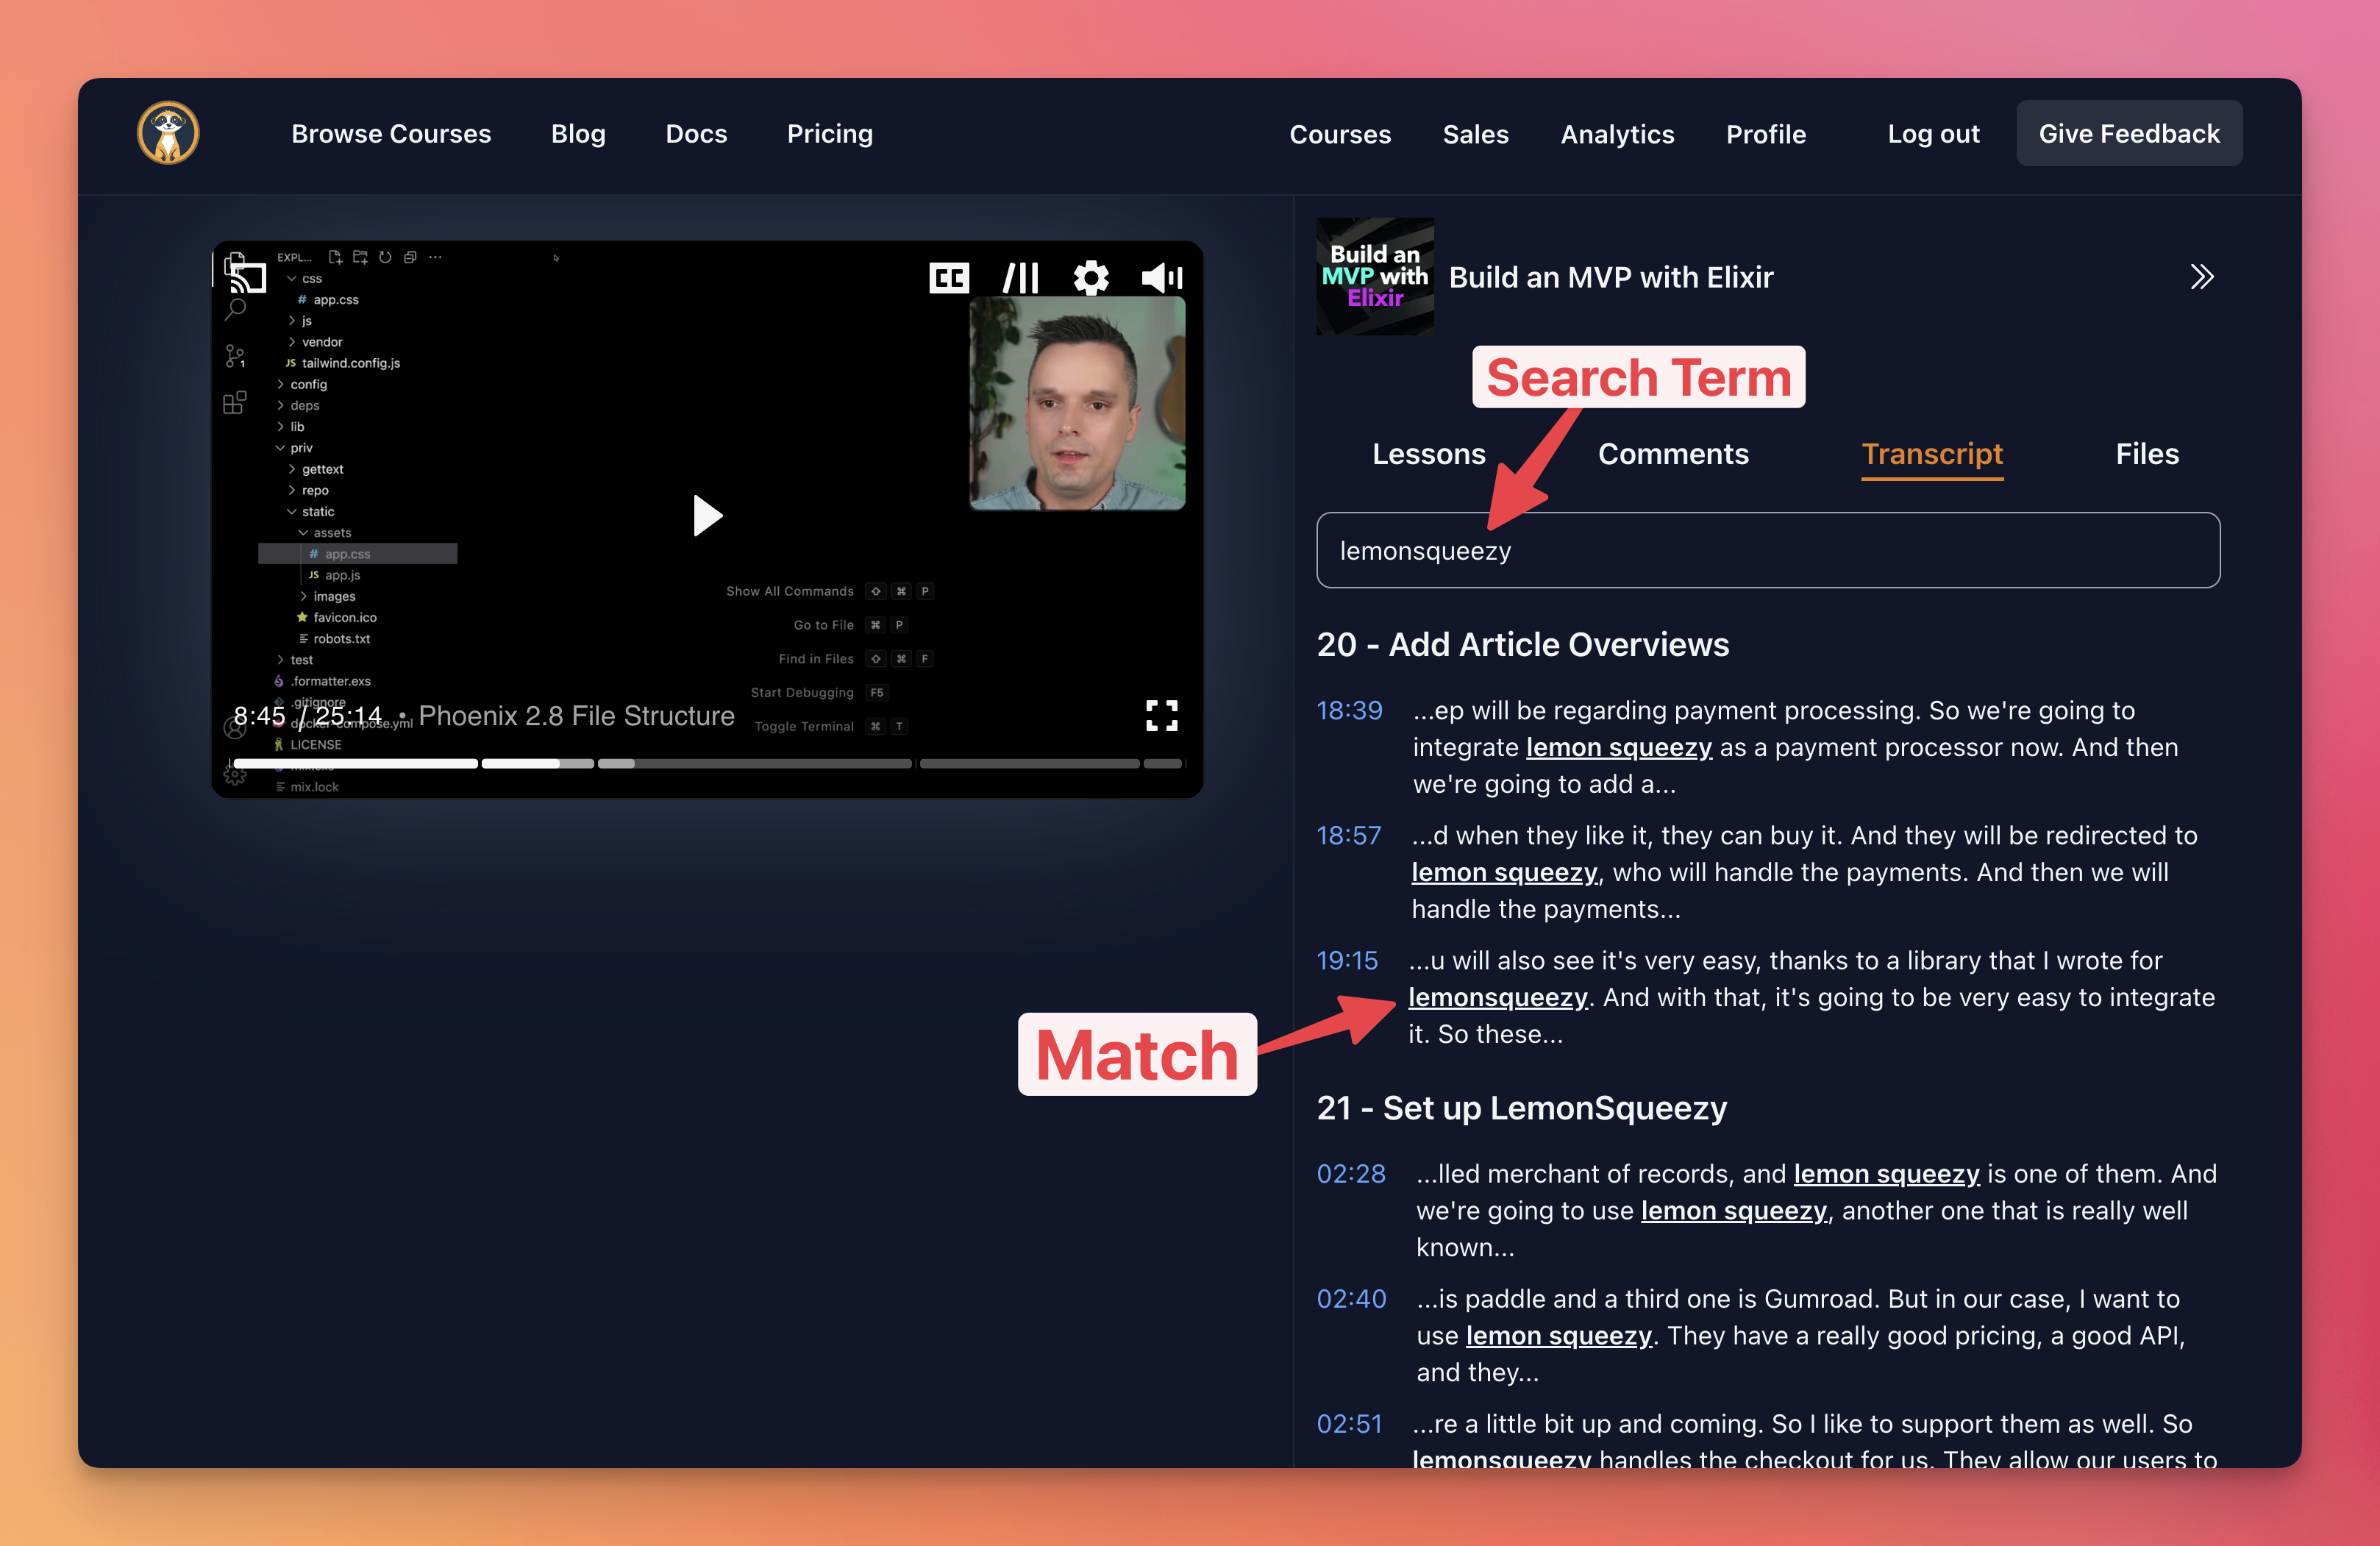The height and width of the screenshot is (1546, 2380).
Task: Jump to timestamp 02:40
Action: pos(1351,1299)
